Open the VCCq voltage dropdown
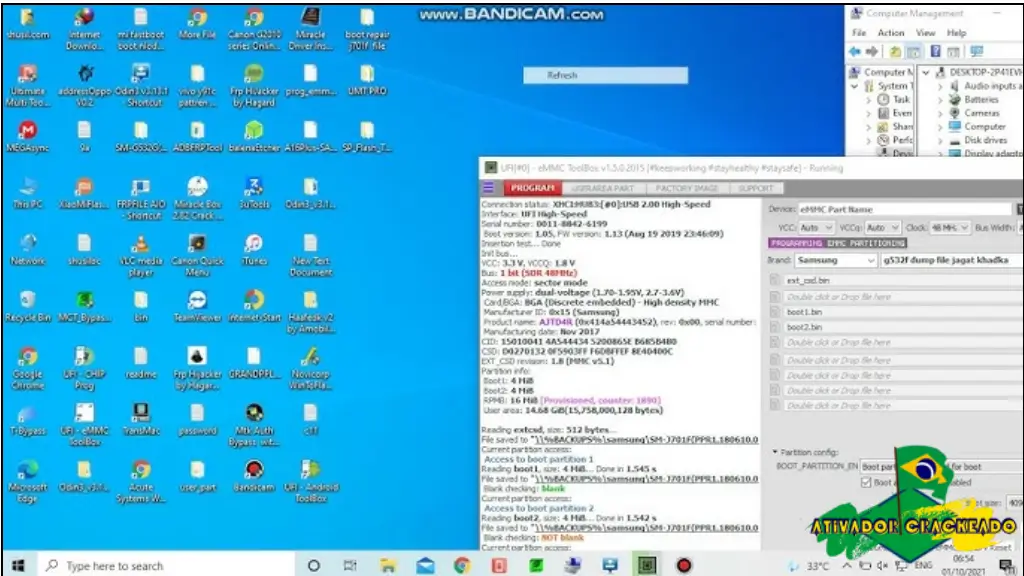The width and height of the screenshot is (1024, 576). click(x=882, y=227)
